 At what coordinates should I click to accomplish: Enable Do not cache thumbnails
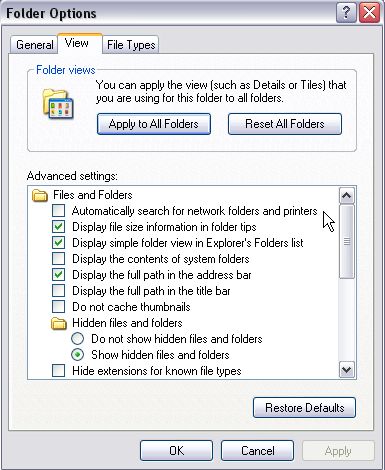pos(59,307)
